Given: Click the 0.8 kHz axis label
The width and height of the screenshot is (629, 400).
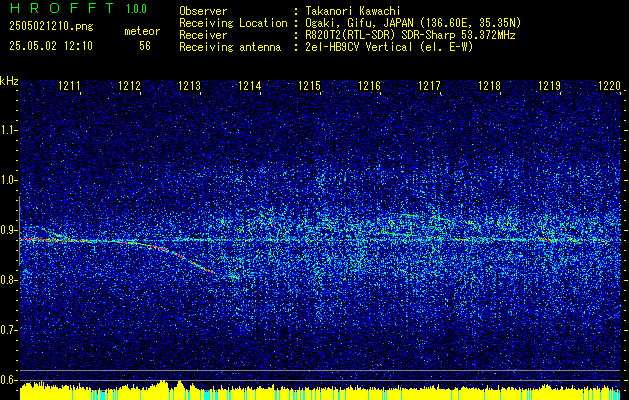Looking at the screenshot, I should point(8,280).
